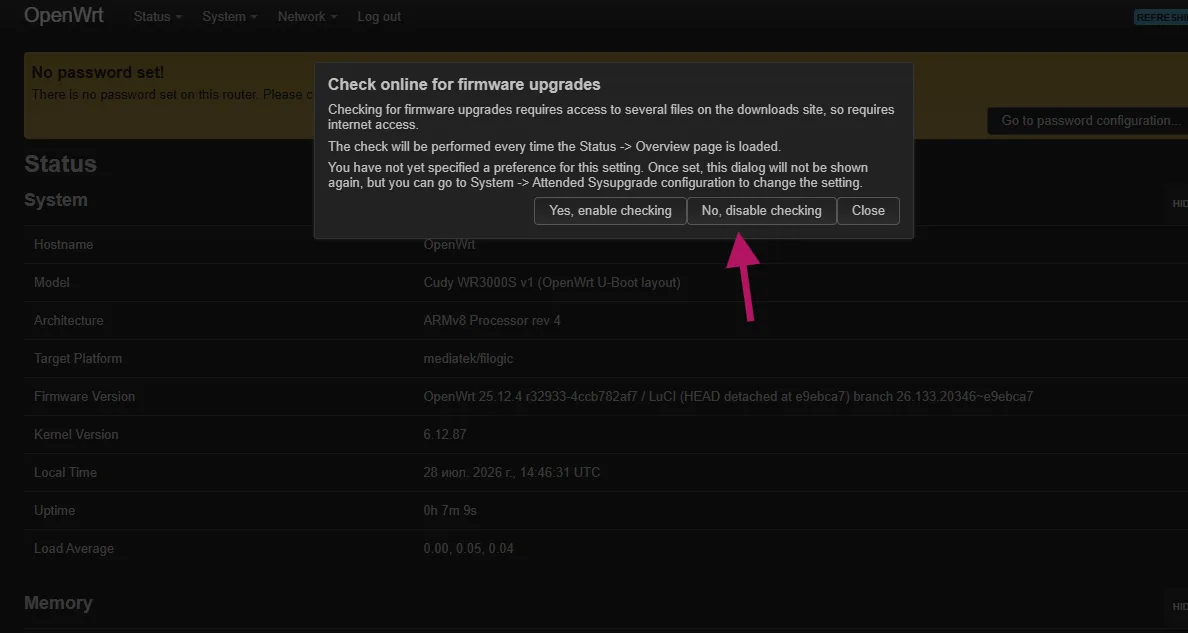Close the firmware upgrade dialog

point(868,211)
